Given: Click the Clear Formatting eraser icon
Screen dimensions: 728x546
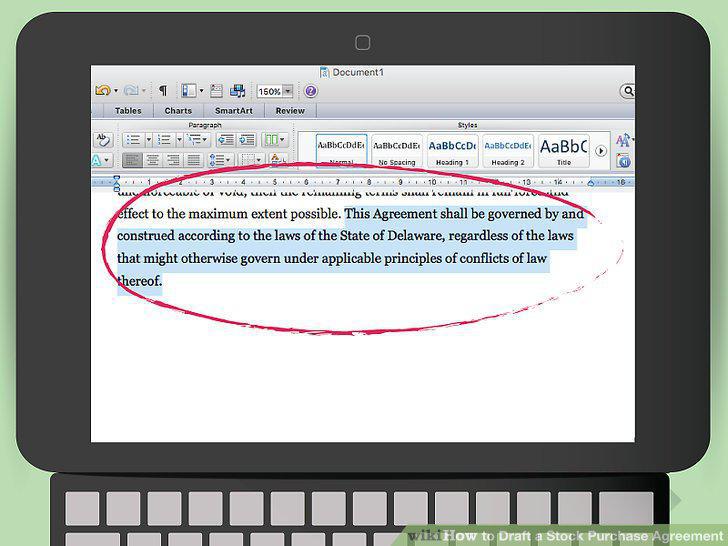Looking at the screenshot, I should tap(103, 140).
